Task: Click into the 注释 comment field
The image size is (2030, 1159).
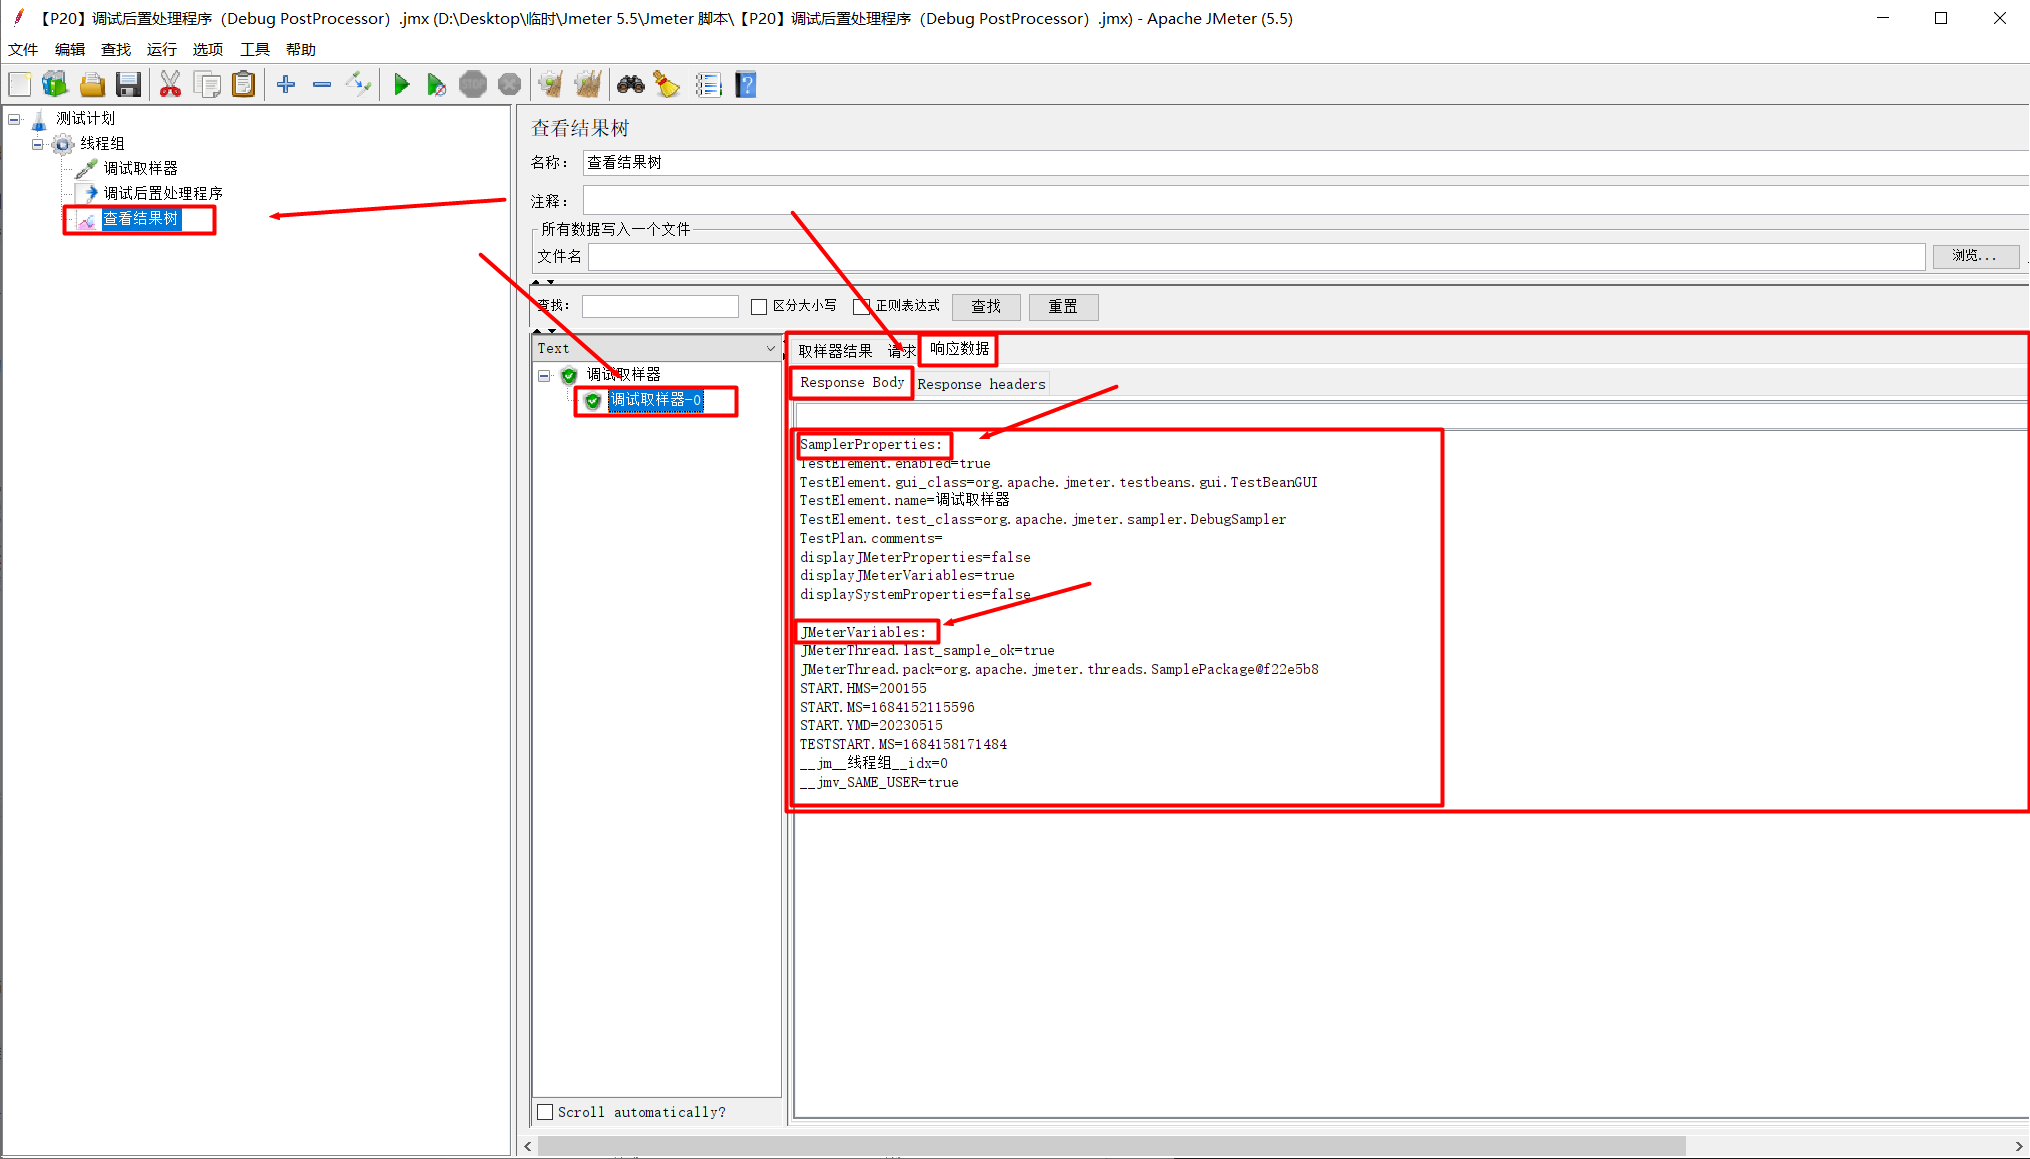Action: coord(1306,200)
